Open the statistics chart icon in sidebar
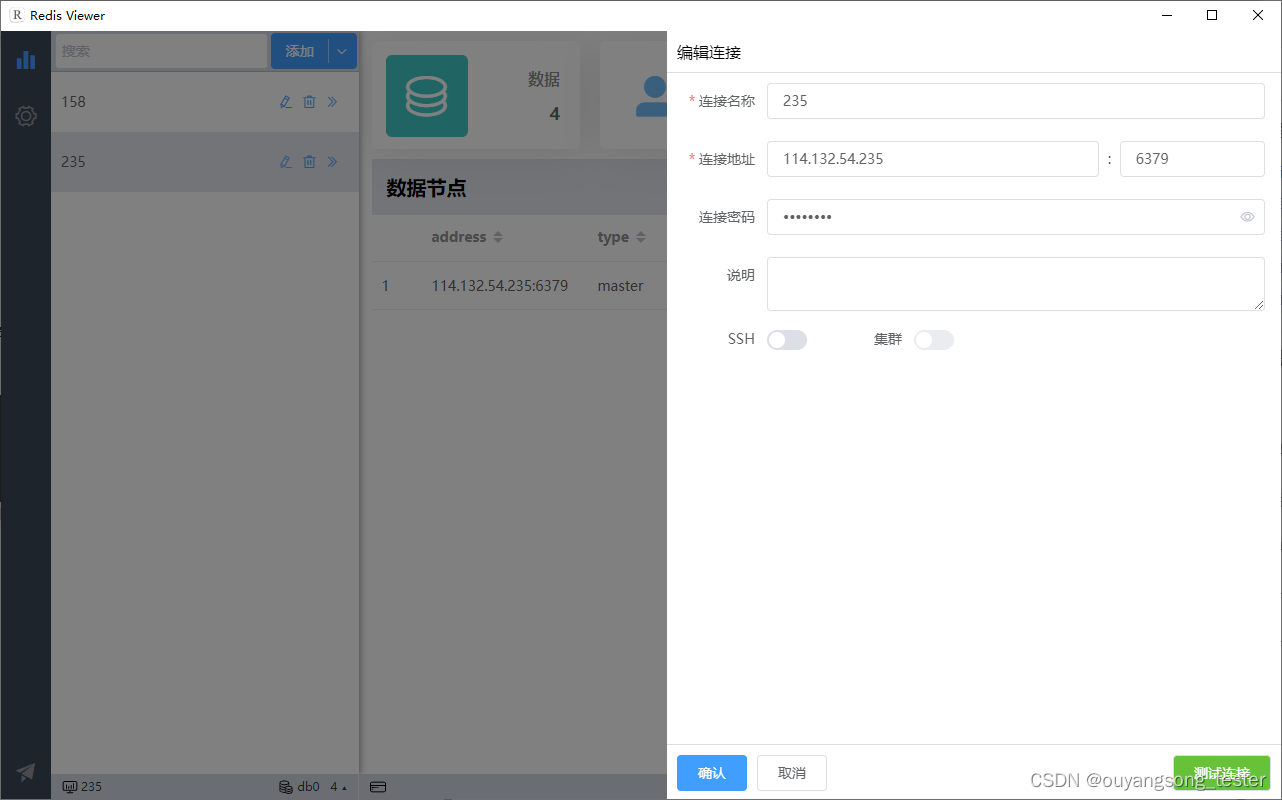Image resolution: width=1282 pixels, height=800 pixels. coord(26,60)
